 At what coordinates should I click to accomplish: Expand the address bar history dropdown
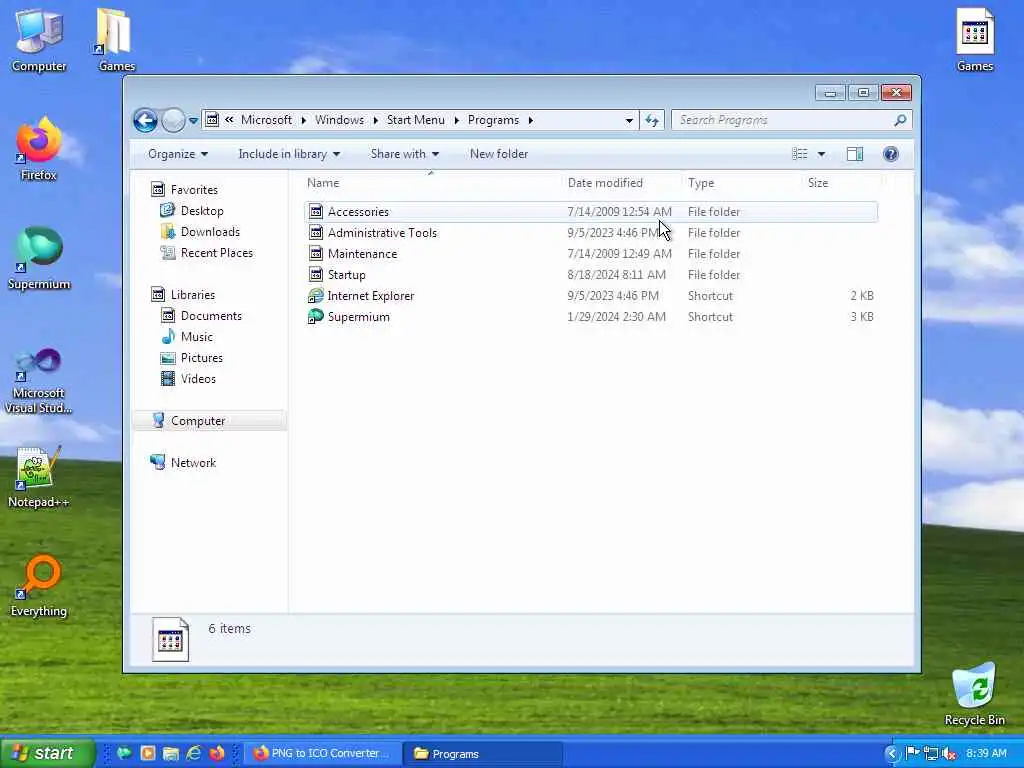[x=629, y=120]
